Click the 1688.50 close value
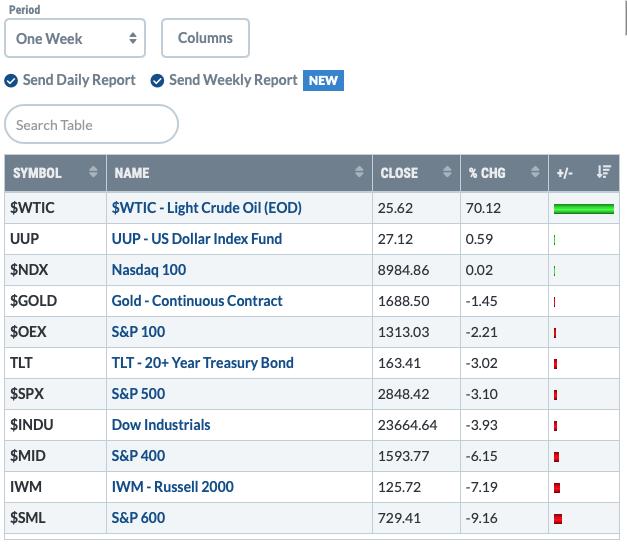The image size is (627, 545). (403, 301)
